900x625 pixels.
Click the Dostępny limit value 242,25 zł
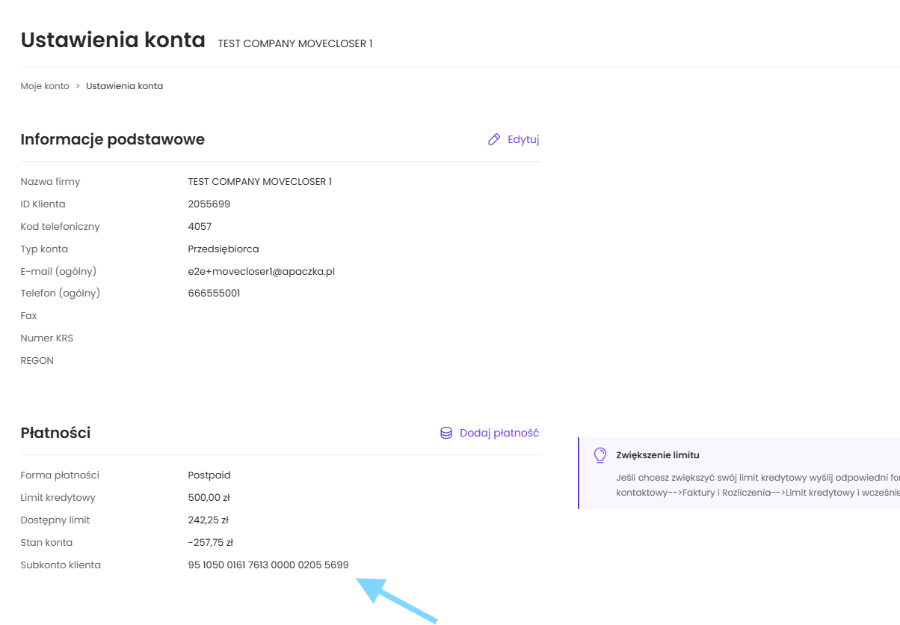tap(208, 520)
